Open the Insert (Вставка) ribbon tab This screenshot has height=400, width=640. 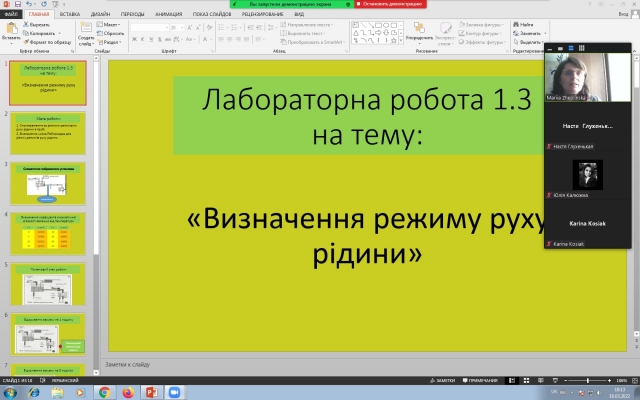coord(70,15)
